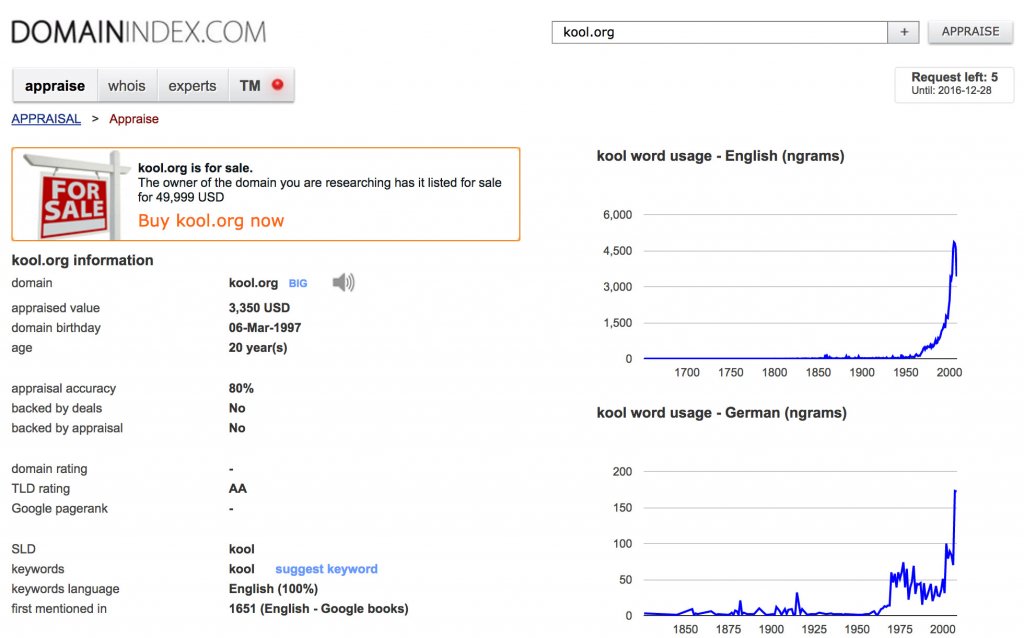Select the appraised value 3,350 USD
This screenshot has width=1024, height=638.
click(x=259, y=308)
